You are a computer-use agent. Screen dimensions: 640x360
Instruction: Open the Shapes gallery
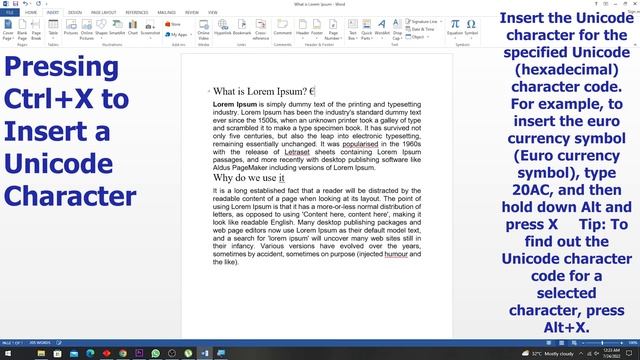(101, 29)
